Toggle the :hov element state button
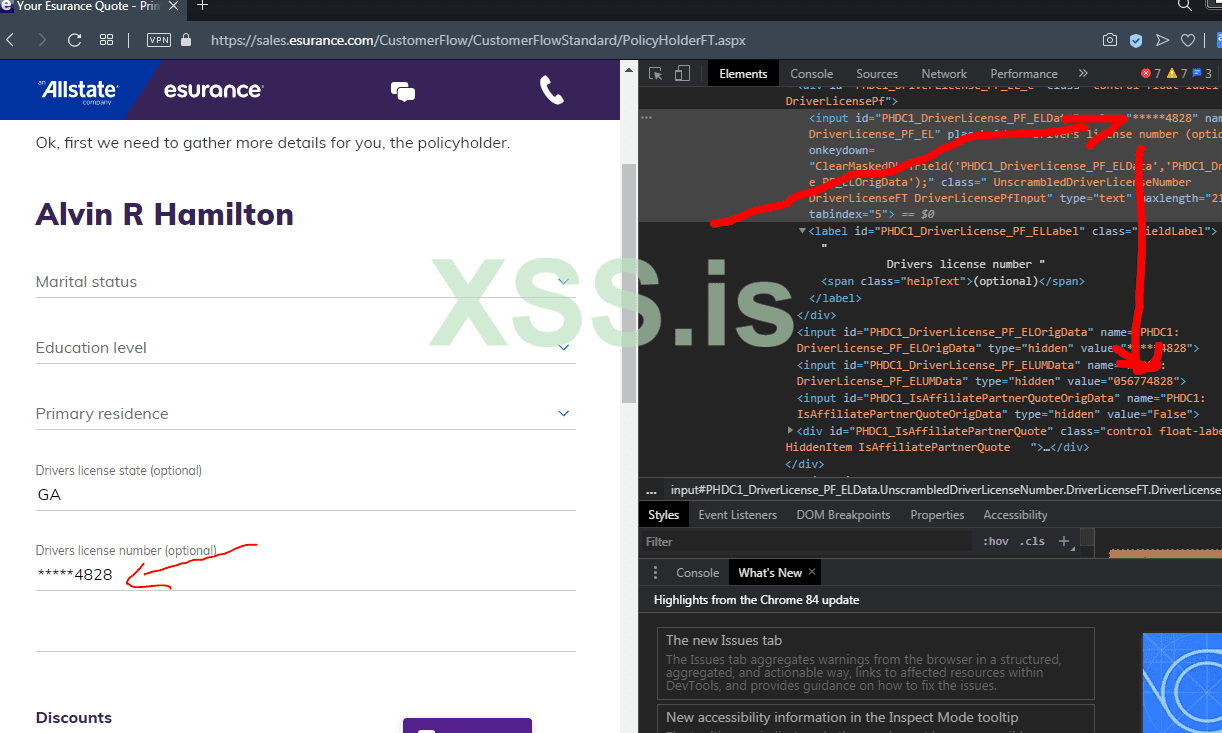Image resolution: width=1222 pixels, height=733 pixels. (x=996, y=542)
